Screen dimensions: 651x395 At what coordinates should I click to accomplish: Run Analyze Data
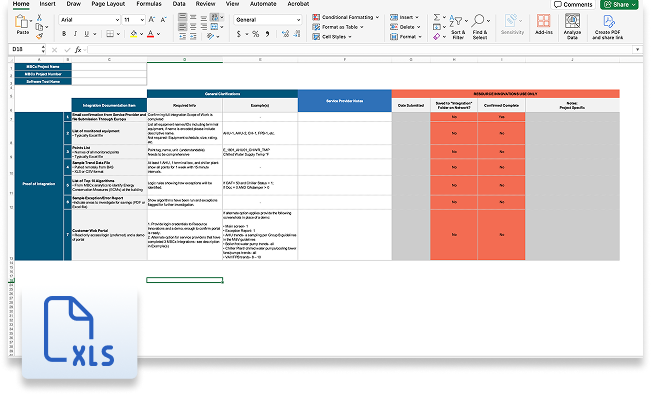572,26
